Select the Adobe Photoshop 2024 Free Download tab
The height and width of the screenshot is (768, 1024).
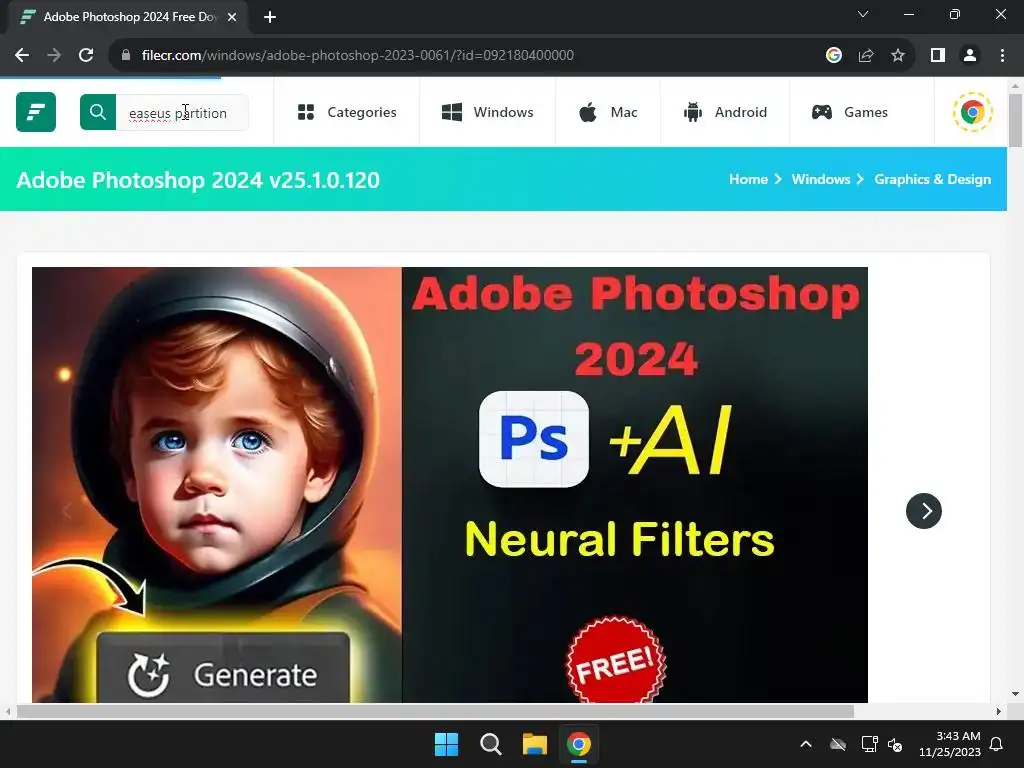coord(128,17)
